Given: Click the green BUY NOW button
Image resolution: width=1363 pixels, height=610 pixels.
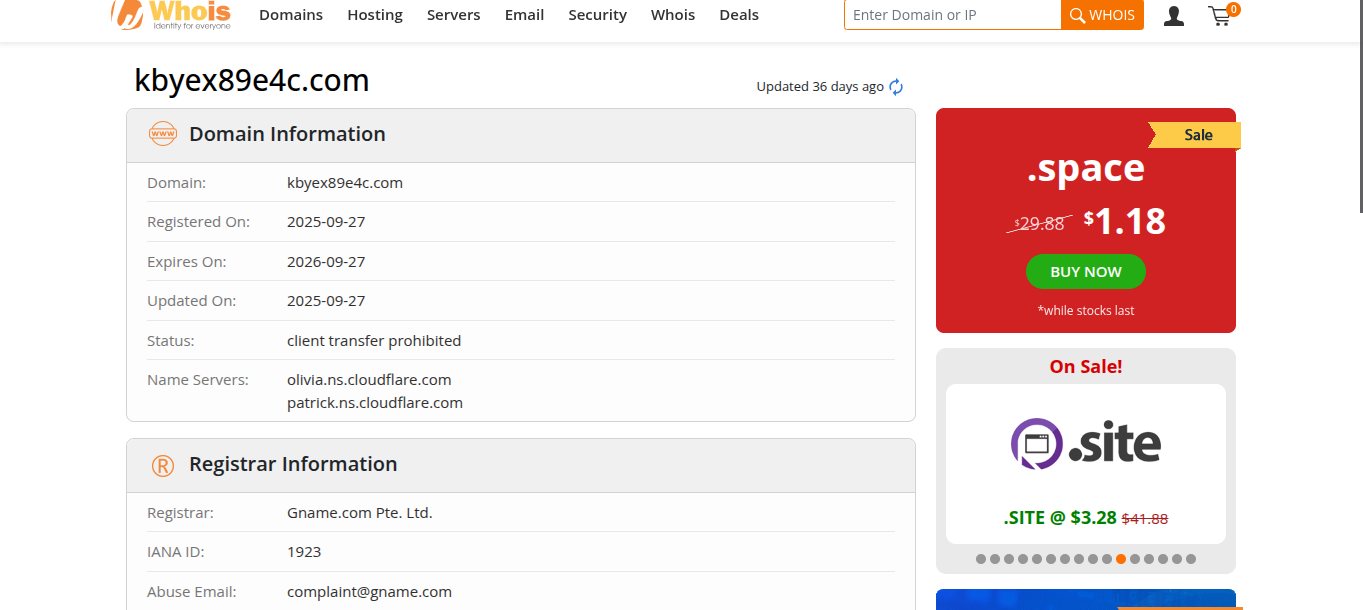Looking at the screenshot, I should (1086, 272).
